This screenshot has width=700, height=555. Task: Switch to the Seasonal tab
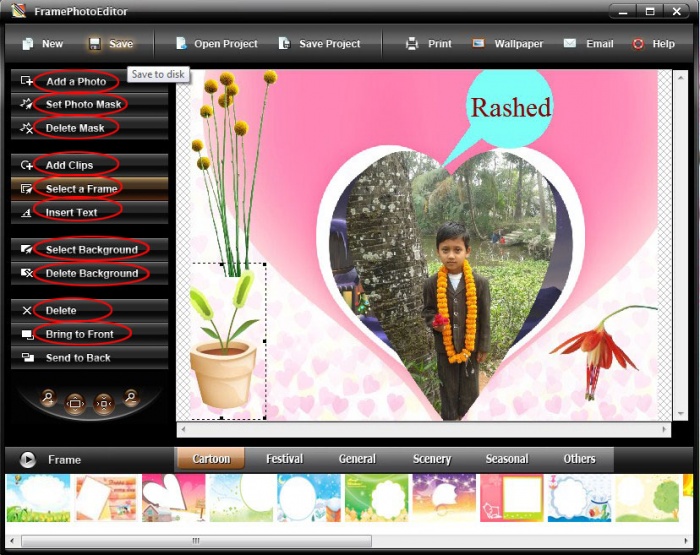(x=507, y=459)
